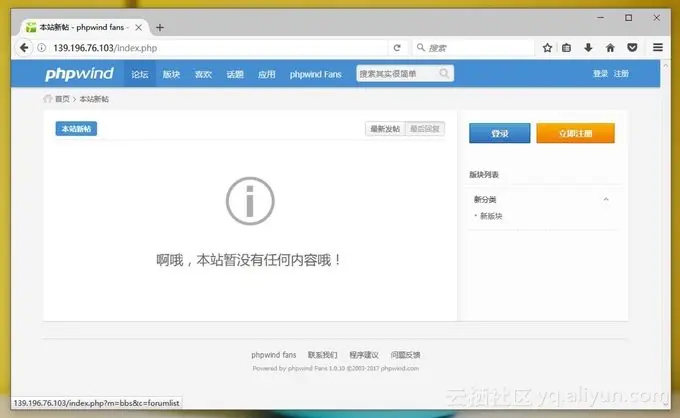Select the 本站新帖 tab button
This screenshot has height=418, width=680.
[x=76, y=129]
